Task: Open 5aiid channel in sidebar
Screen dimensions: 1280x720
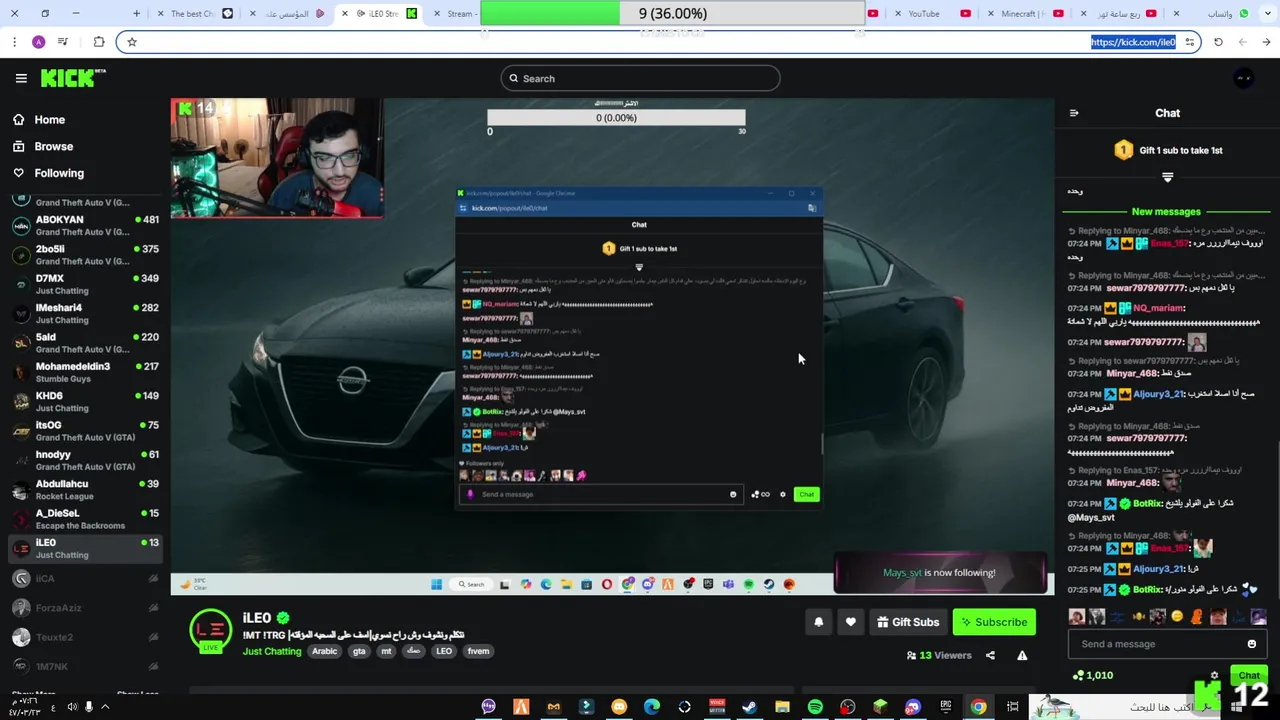Action: click(85, 343)
